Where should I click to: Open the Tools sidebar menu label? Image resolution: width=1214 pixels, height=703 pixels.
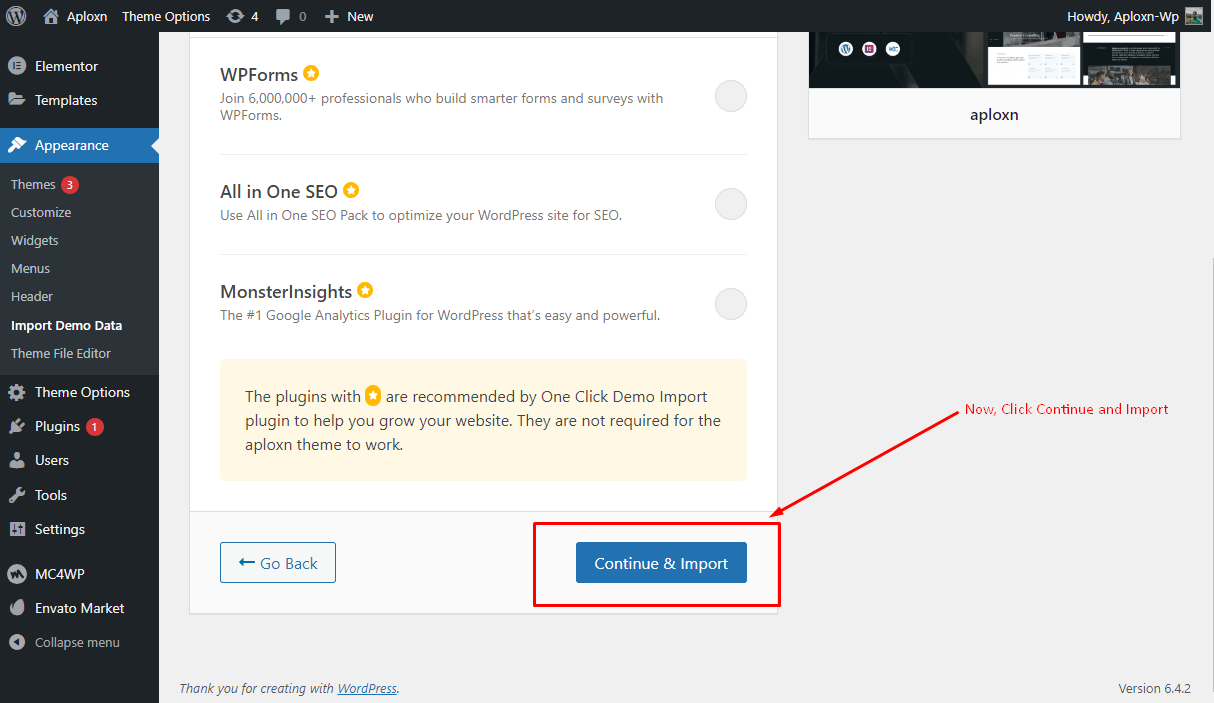click(x=51, y=495)
